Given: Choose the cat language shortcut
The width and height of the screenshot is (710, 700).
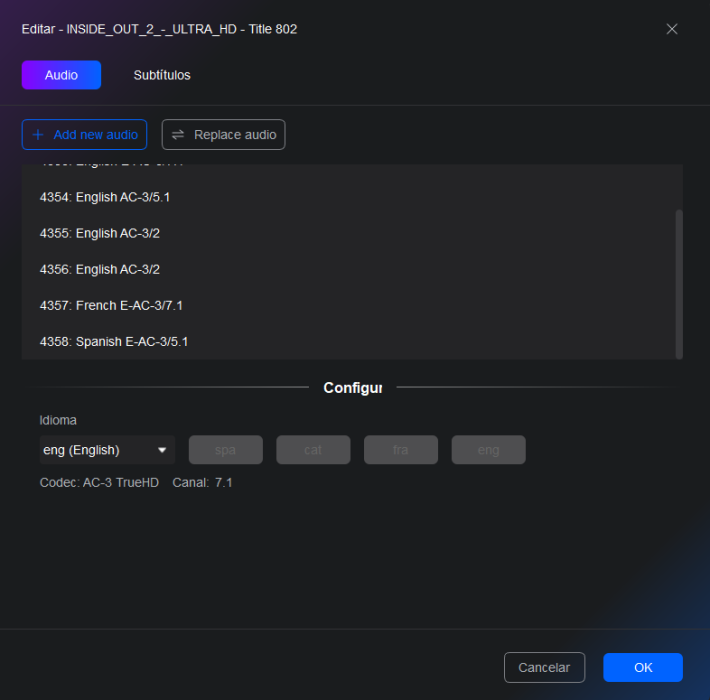Looking at the screenshot, I should 313,450.
